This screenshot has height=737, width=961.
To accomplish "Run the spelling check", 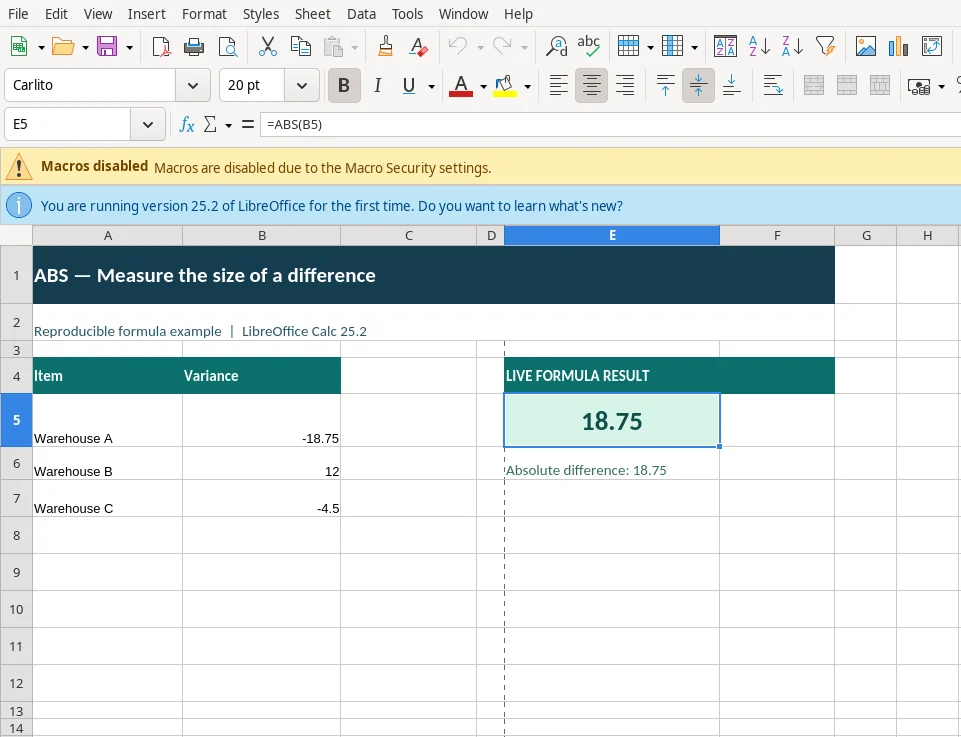I will (x=589, y=47).
